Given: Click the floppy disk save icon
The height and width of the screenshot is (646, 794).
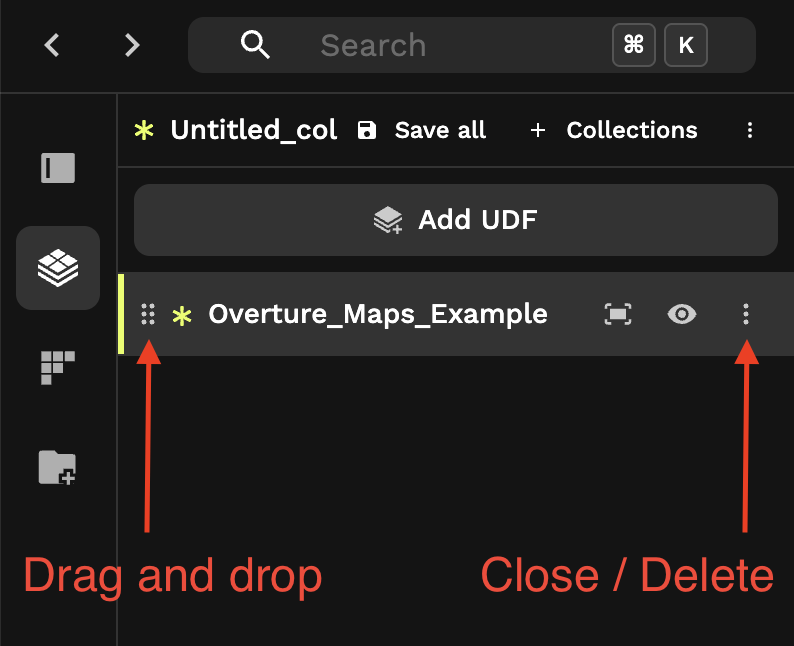Looking at the screenshot, I should point(367,130).
